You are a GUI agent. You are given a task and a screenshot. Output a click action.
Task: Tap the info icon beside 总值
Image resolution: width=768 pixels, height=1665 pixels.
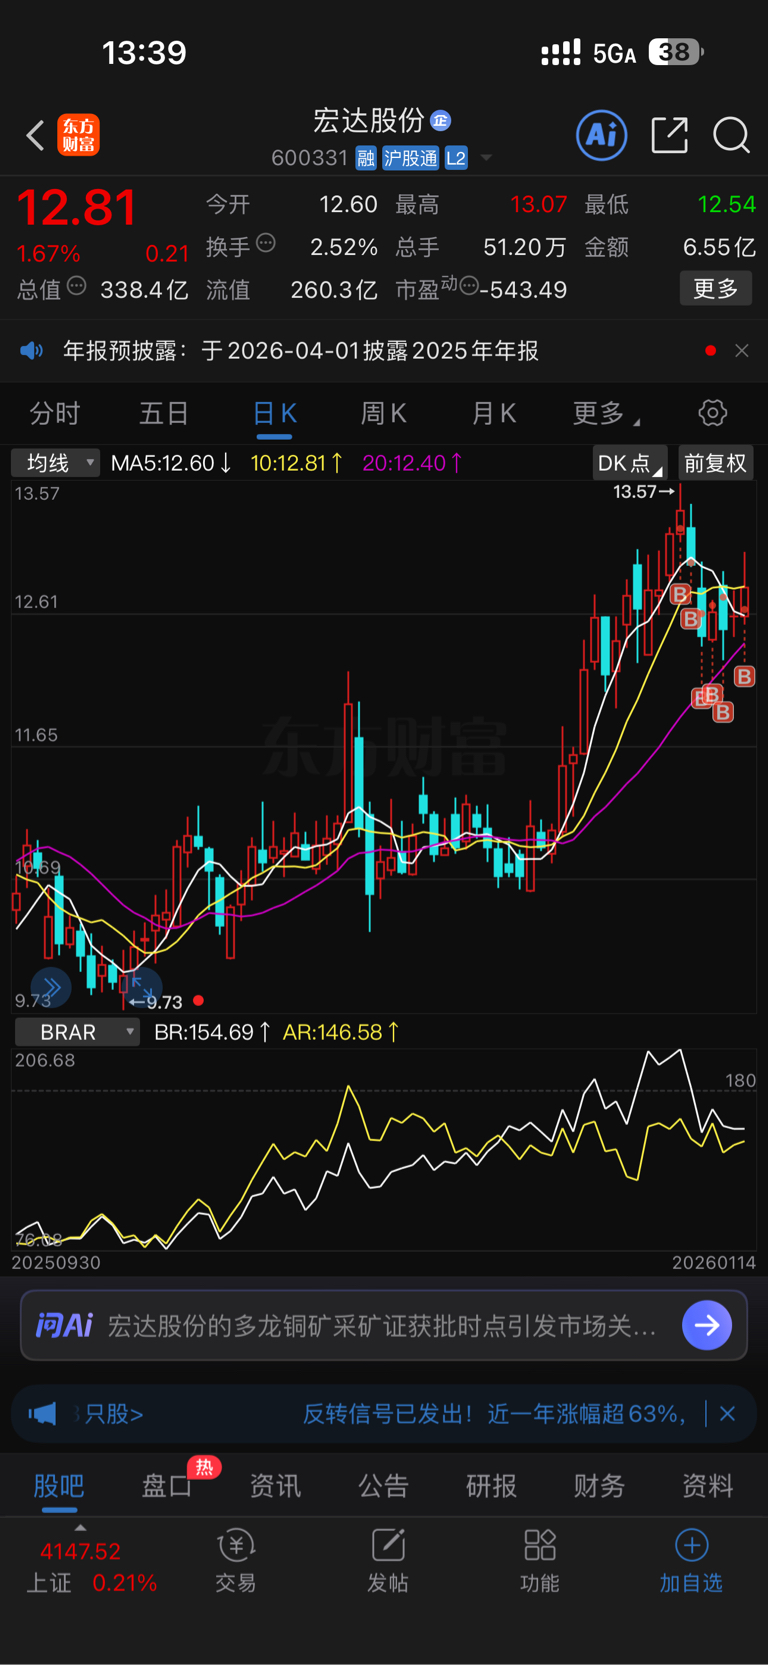77,287
